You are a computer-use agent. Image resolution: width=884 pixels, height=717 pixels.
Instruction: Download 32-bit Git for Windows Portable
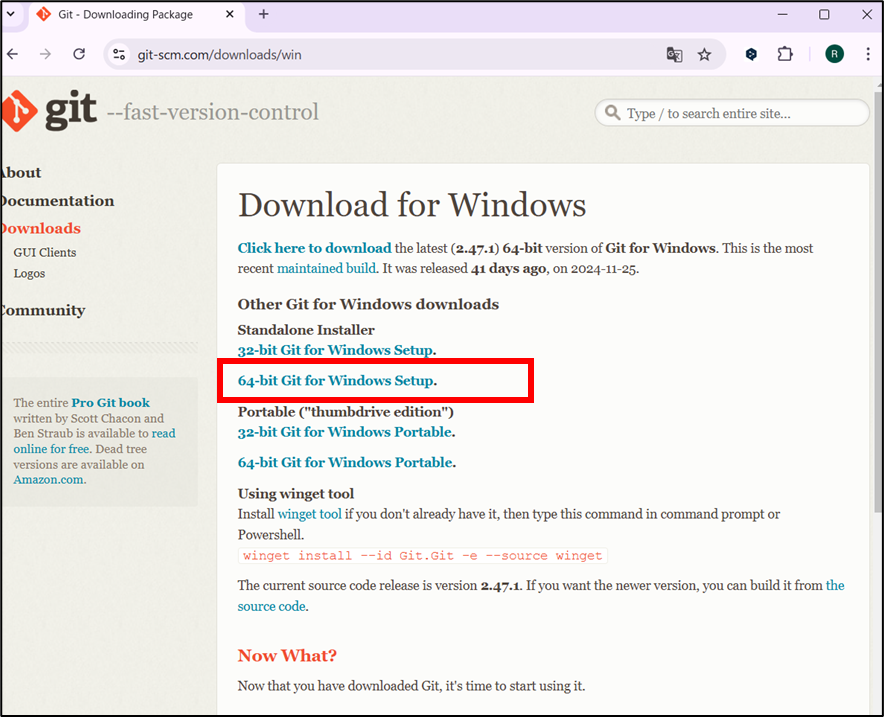345,432
